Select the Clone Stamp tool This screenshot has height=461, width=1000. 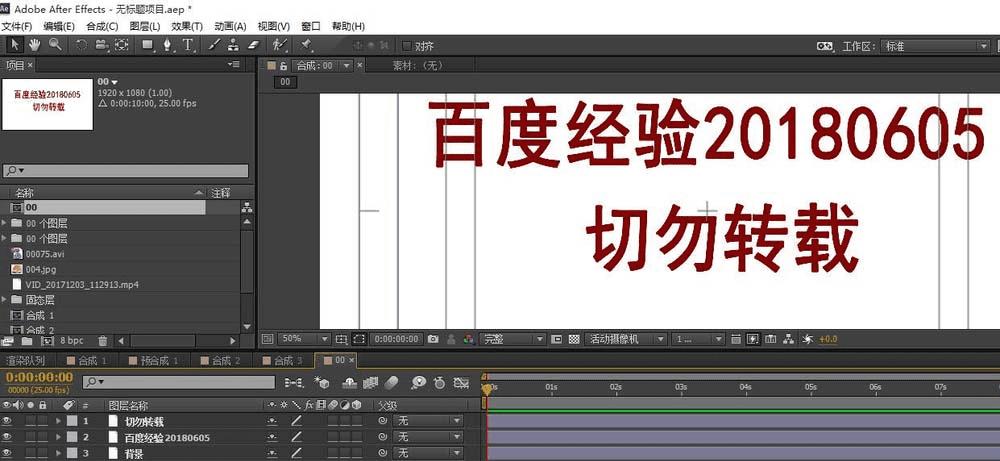(x=234, y=45)
